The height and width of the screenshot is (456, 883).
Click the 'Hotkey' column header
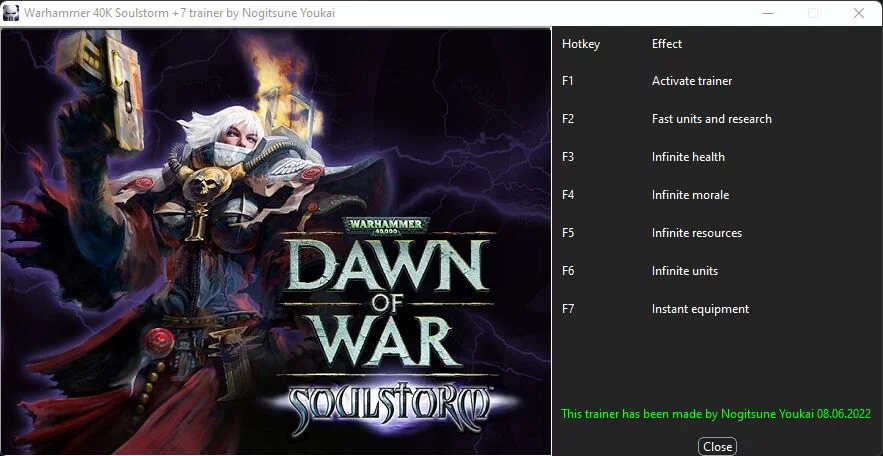(581, 44)
